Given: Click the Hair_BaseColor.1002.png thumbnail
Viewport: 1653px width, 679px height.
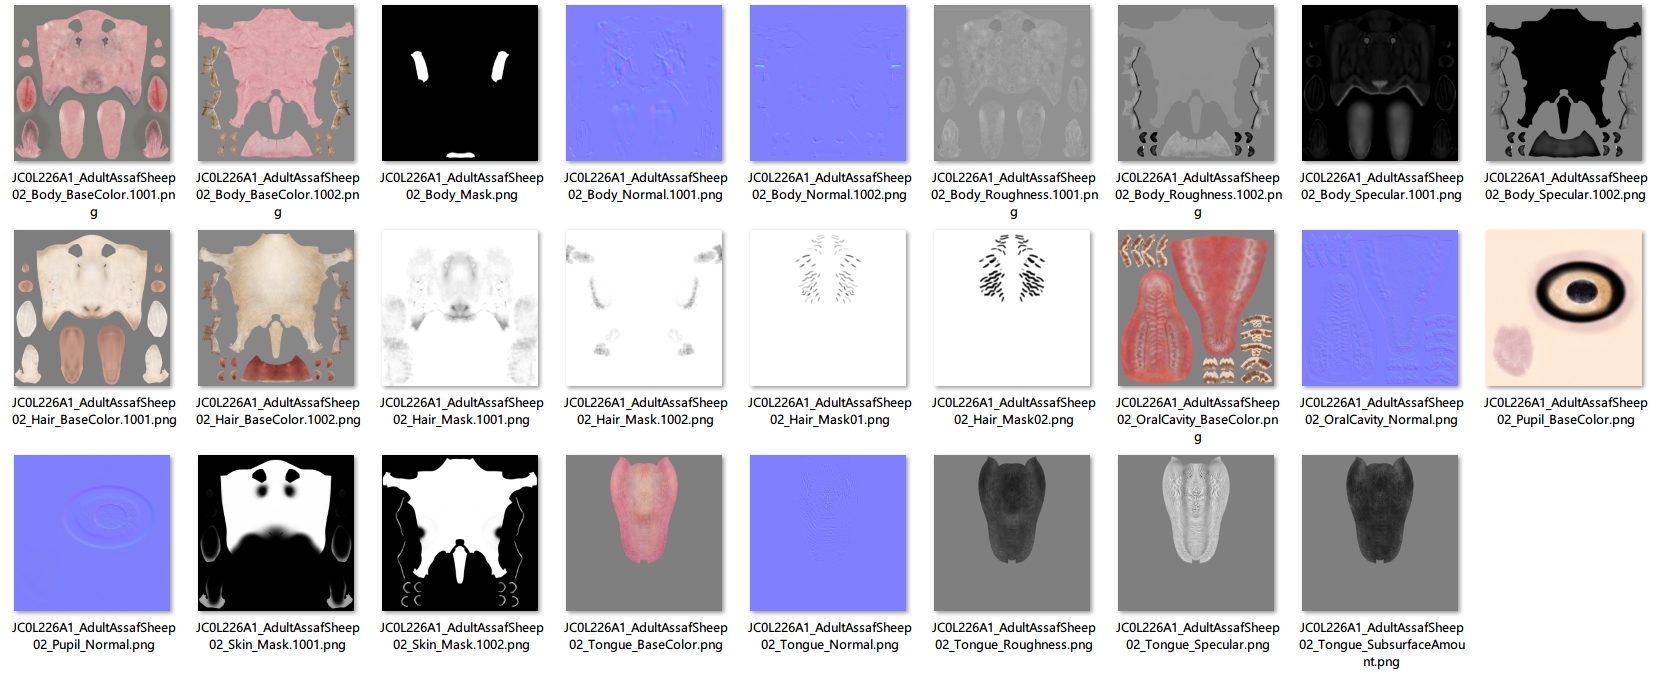Looking at the screenshot, I should click(x=276, y=308).
